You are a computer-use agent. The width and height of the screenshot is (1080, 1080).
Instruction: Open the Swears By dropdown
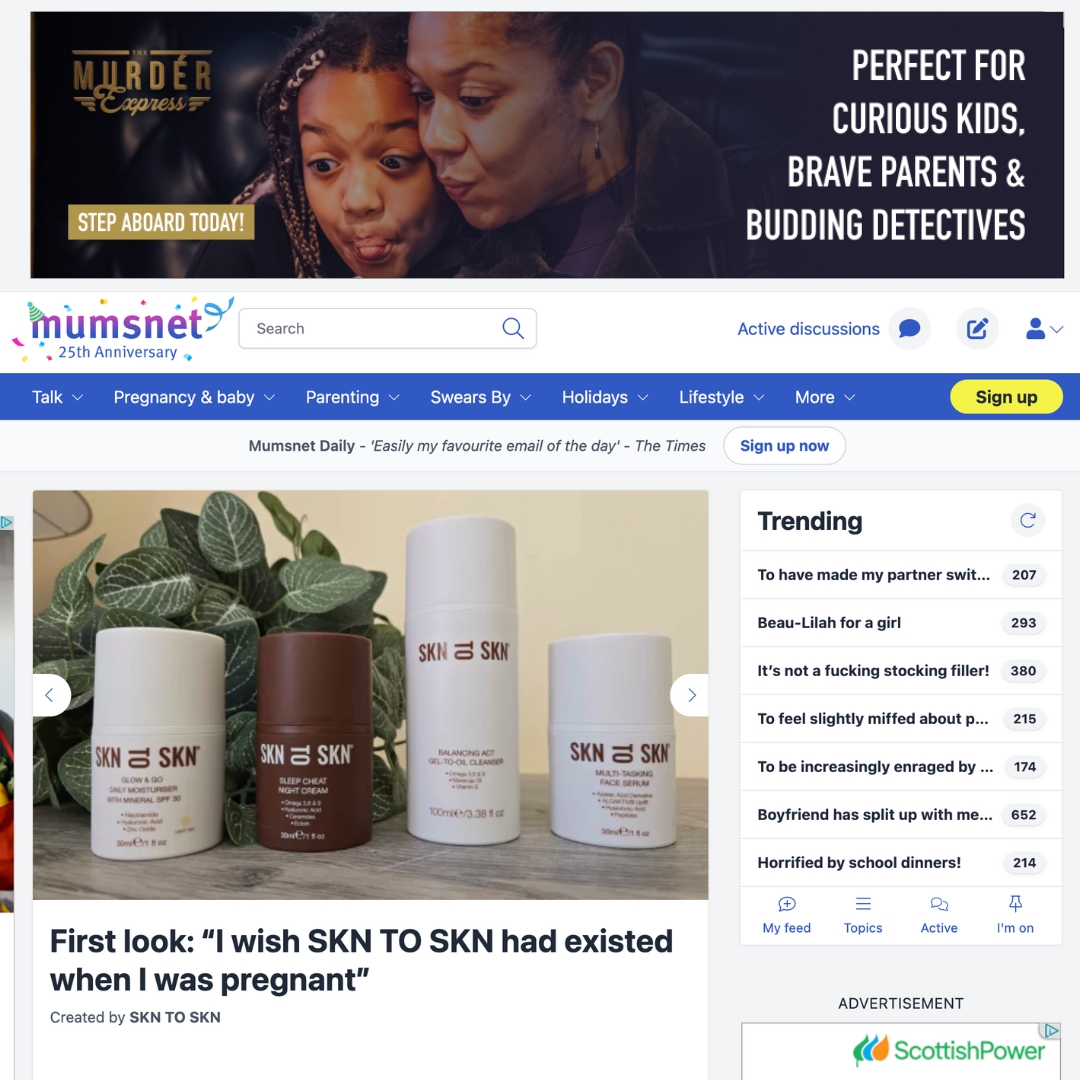pyautogui.click(x=481, y=397)
